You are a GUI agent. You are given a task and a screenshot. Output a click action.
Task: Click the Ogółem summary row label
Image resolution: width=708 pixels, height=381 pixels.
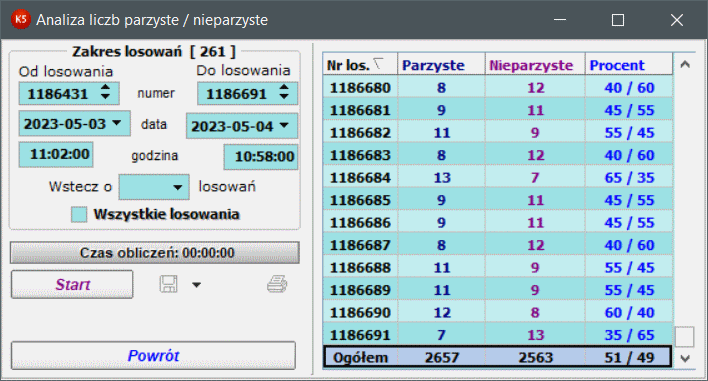[x=360, y=358]
